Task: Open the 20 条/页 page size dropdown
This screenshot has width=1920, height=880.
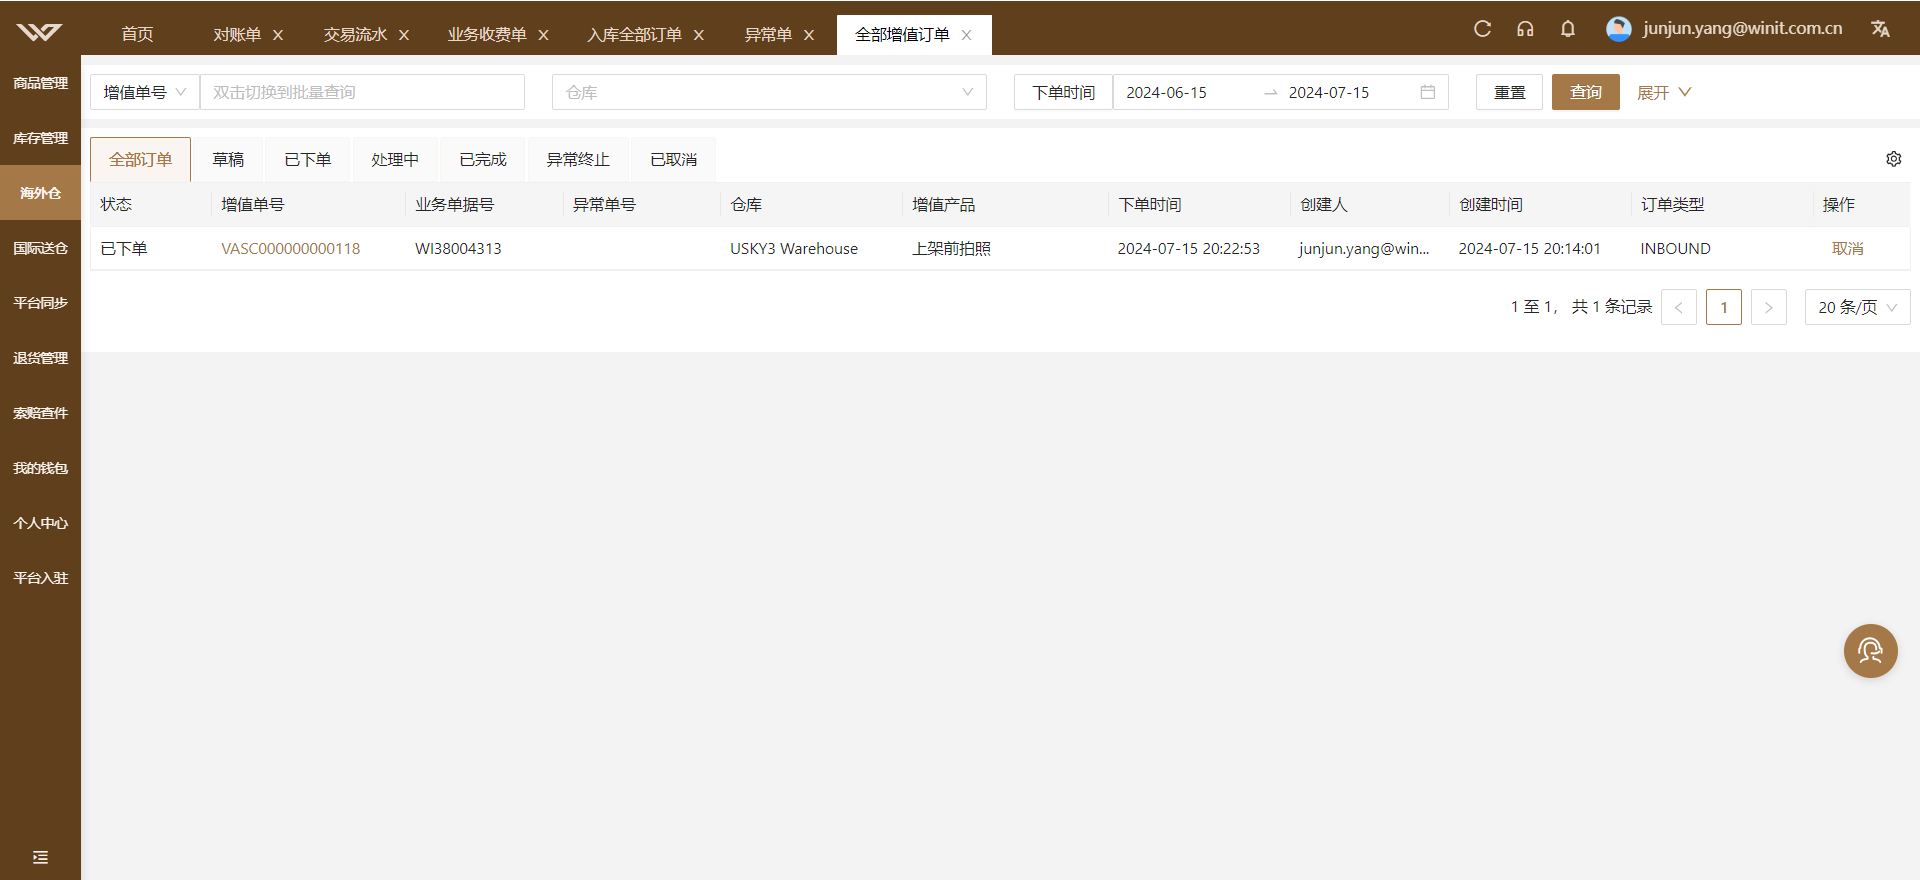Action: click(x=1857, y=307)
